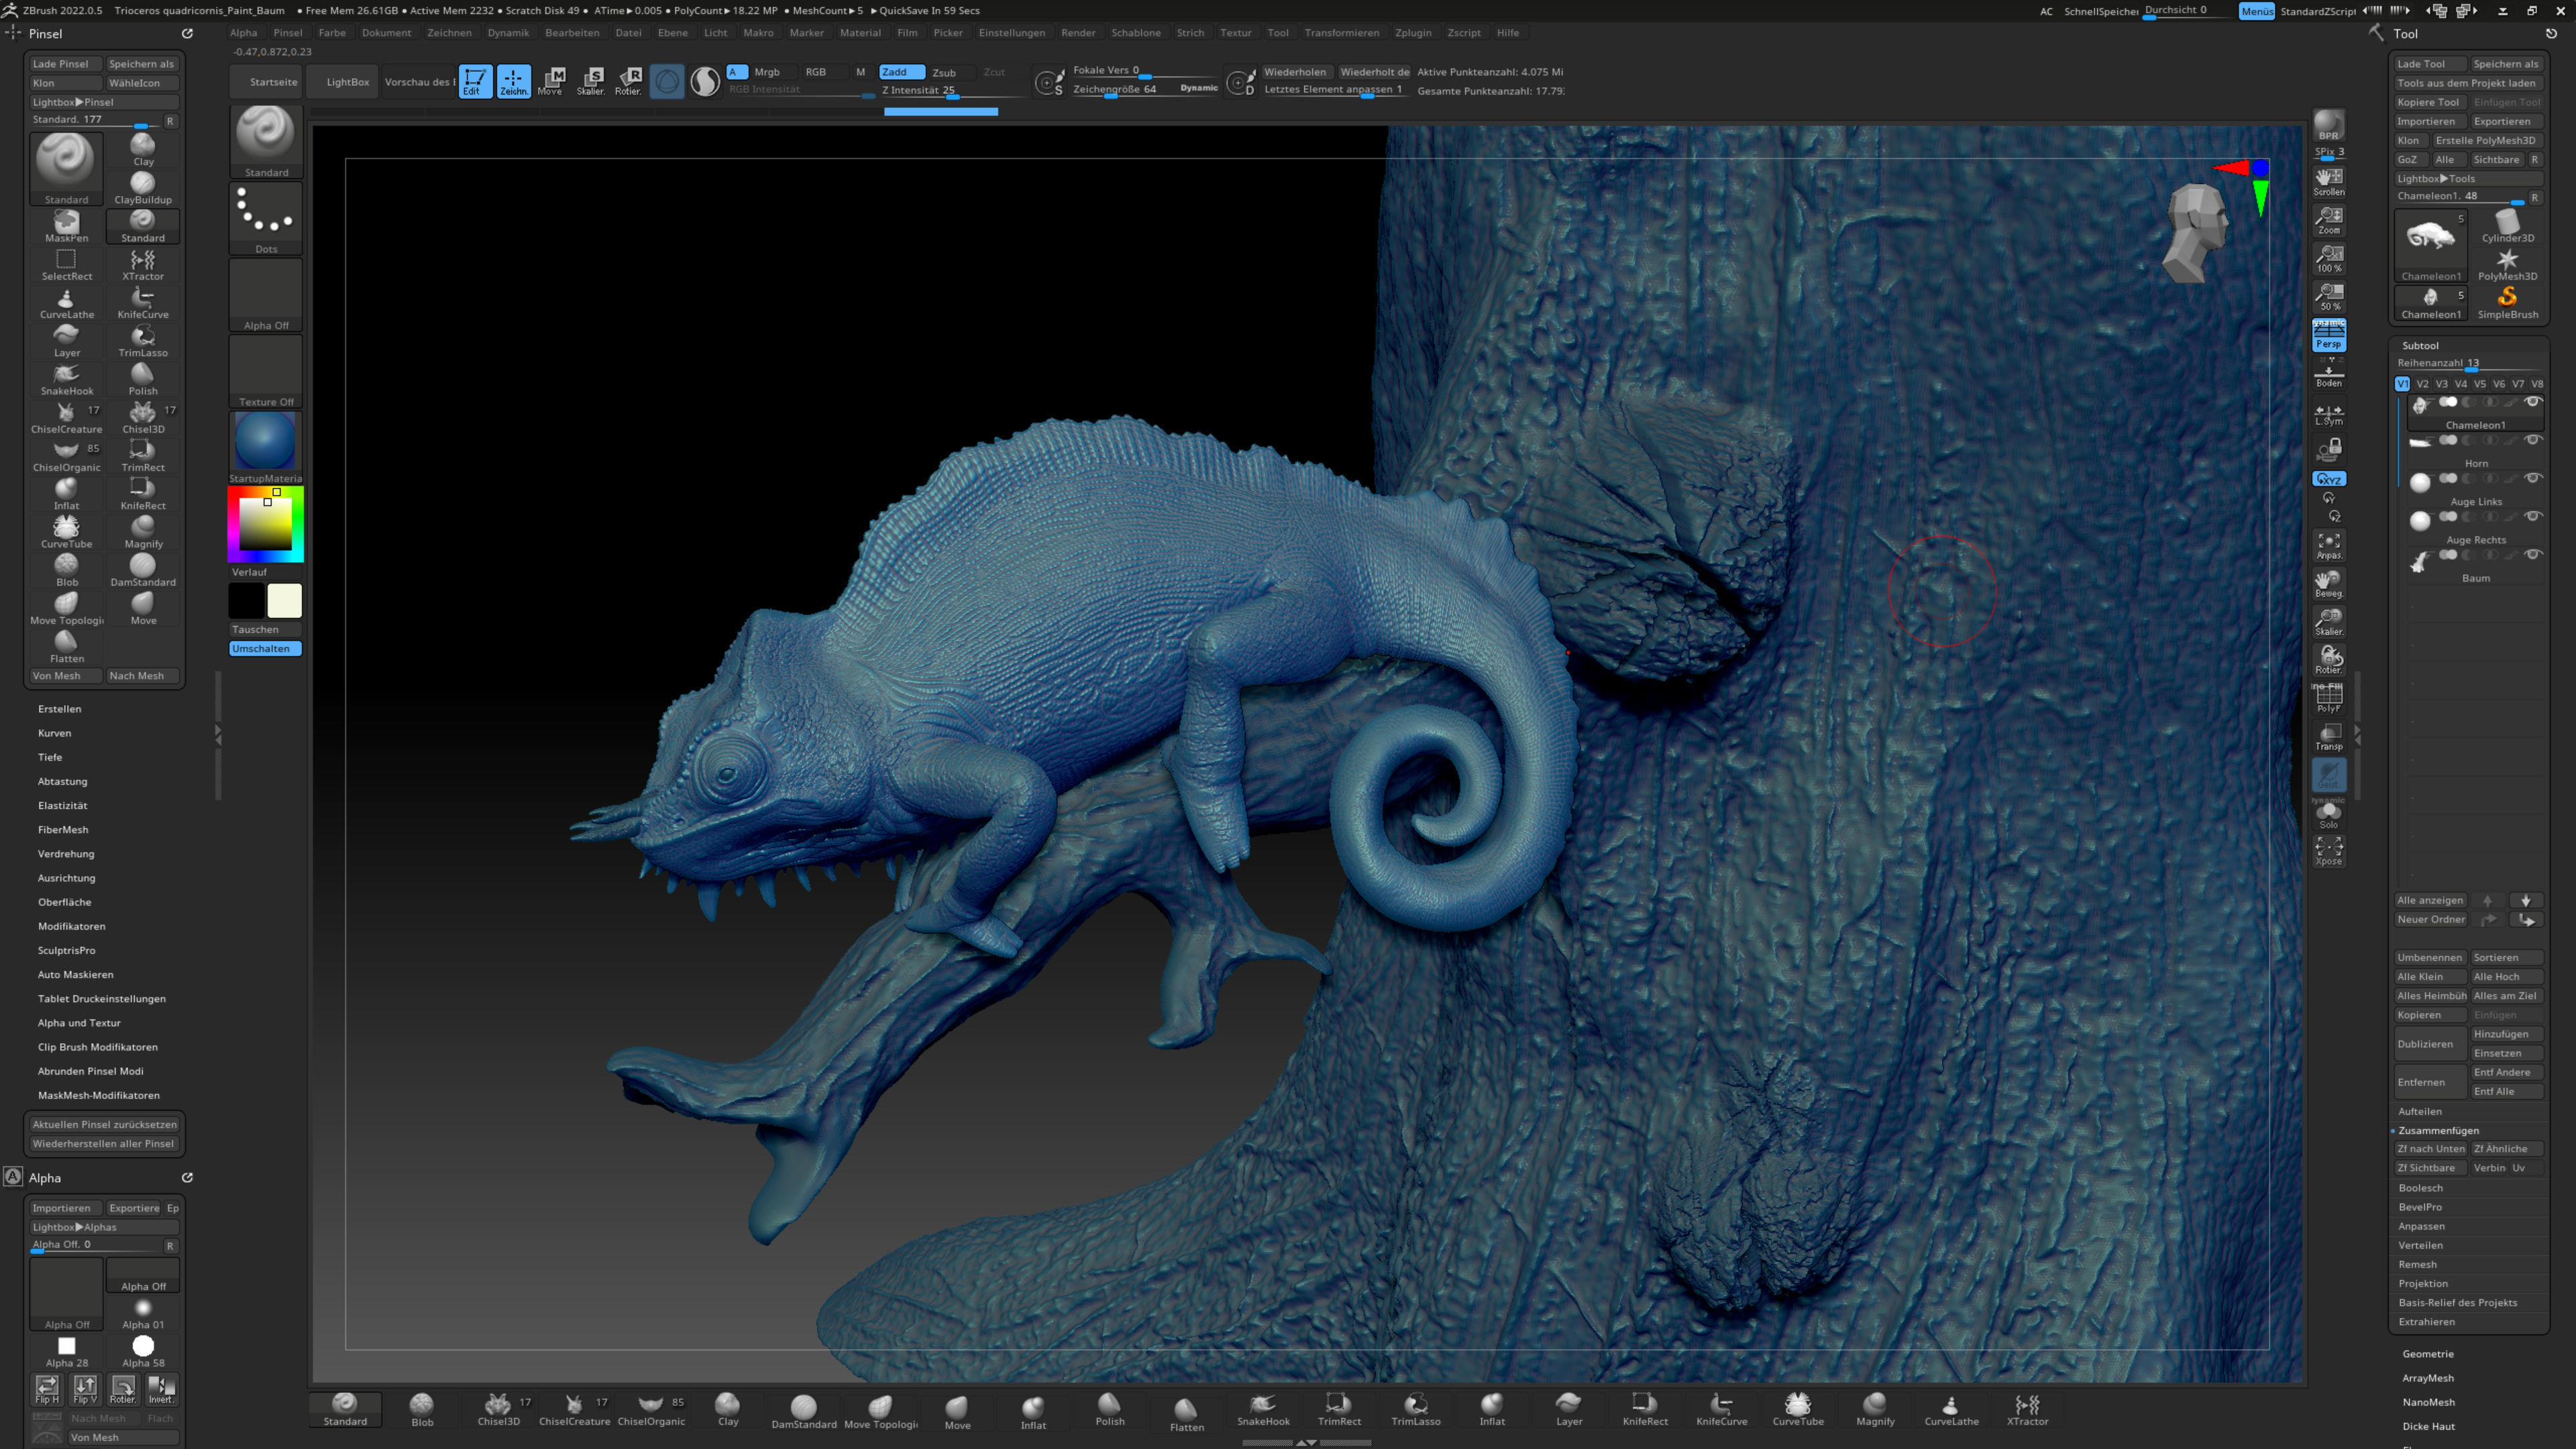Activate the Edit mode button
Viewport: 2576px width, 1449px height.
tap(475, 81)
